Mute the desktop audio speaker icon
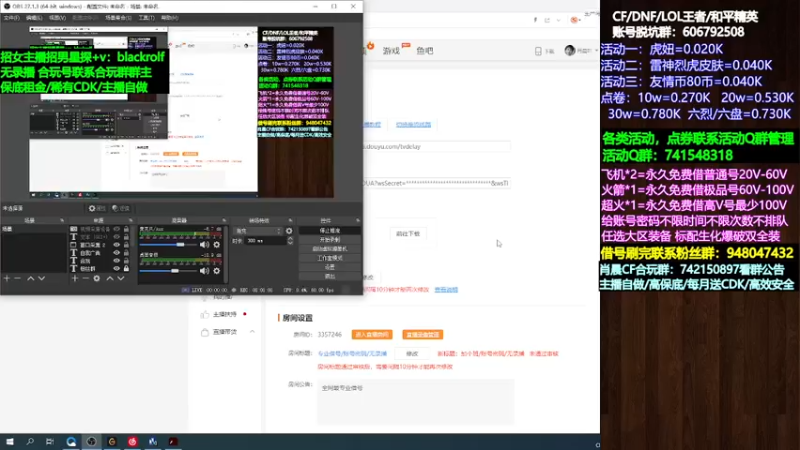Image resolution: width=800 pixels, height=450 pixels. 205,271
